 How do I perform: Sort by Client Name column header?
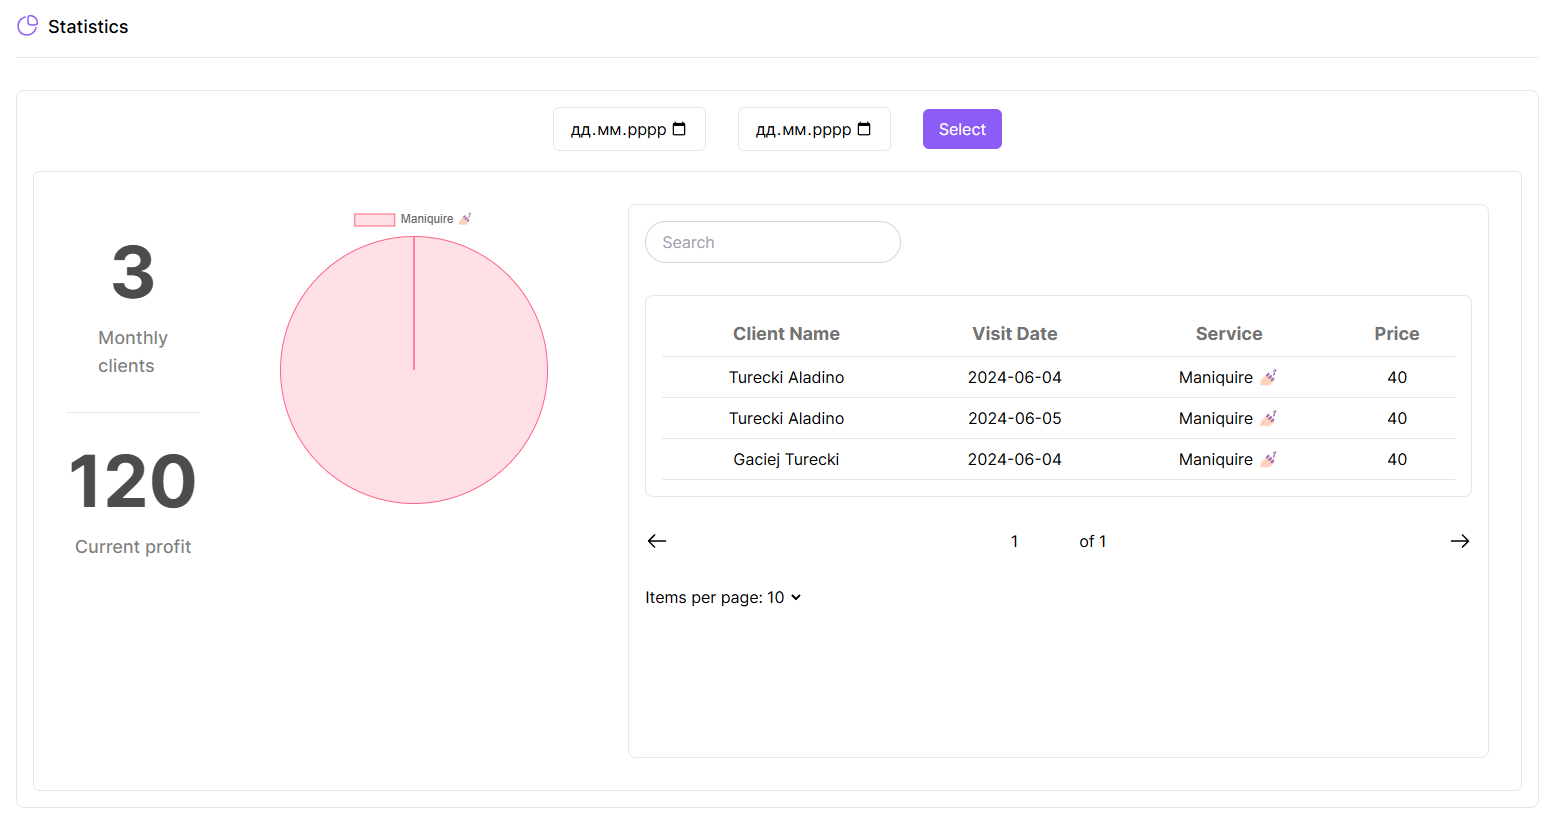[786, 334]
